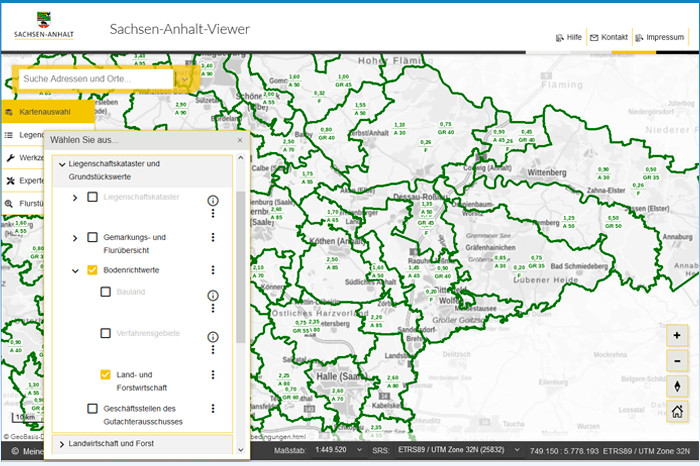This screenshot has height=466, width=700.
Task: Return to home map extent
Action: click(677, 411)
